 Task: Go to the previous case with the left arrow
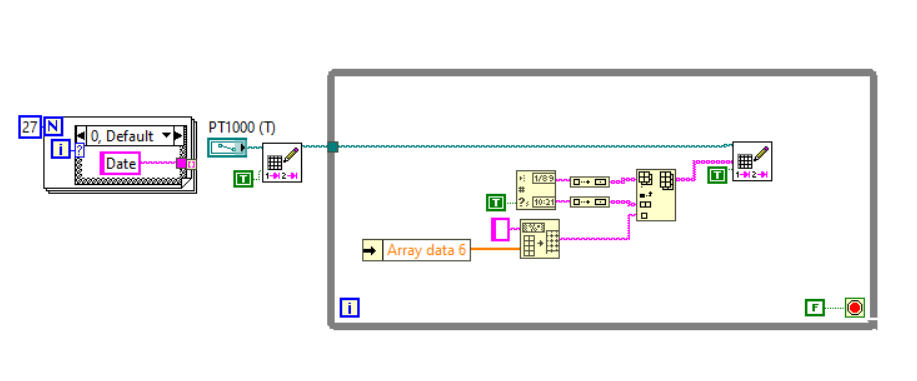(x=81, y=136)
